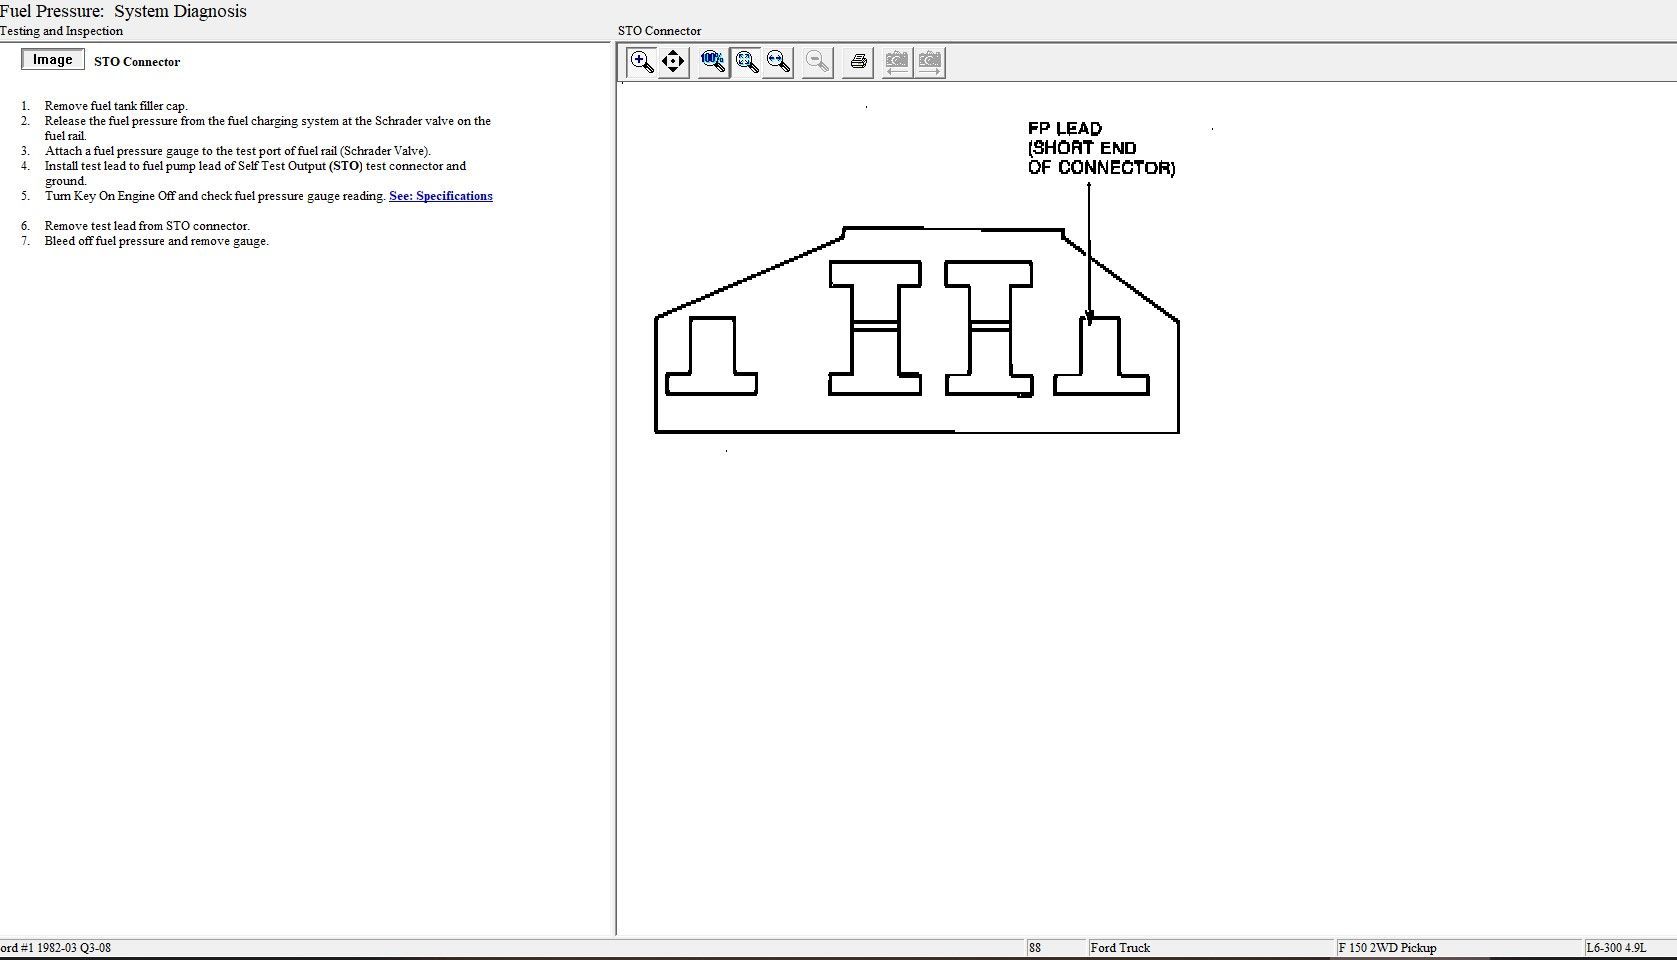Screen dimensions: 1677x960
Task: Click the model year 88 field
Action: pyautogui.click(x=1035, y=948)
